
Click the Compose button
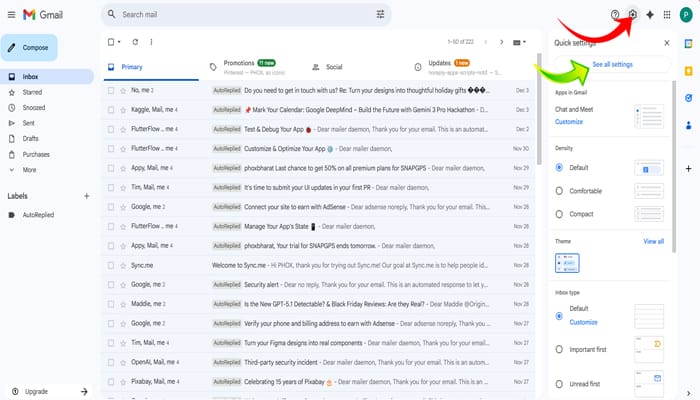pyautogui.click(x=29, y=48)
